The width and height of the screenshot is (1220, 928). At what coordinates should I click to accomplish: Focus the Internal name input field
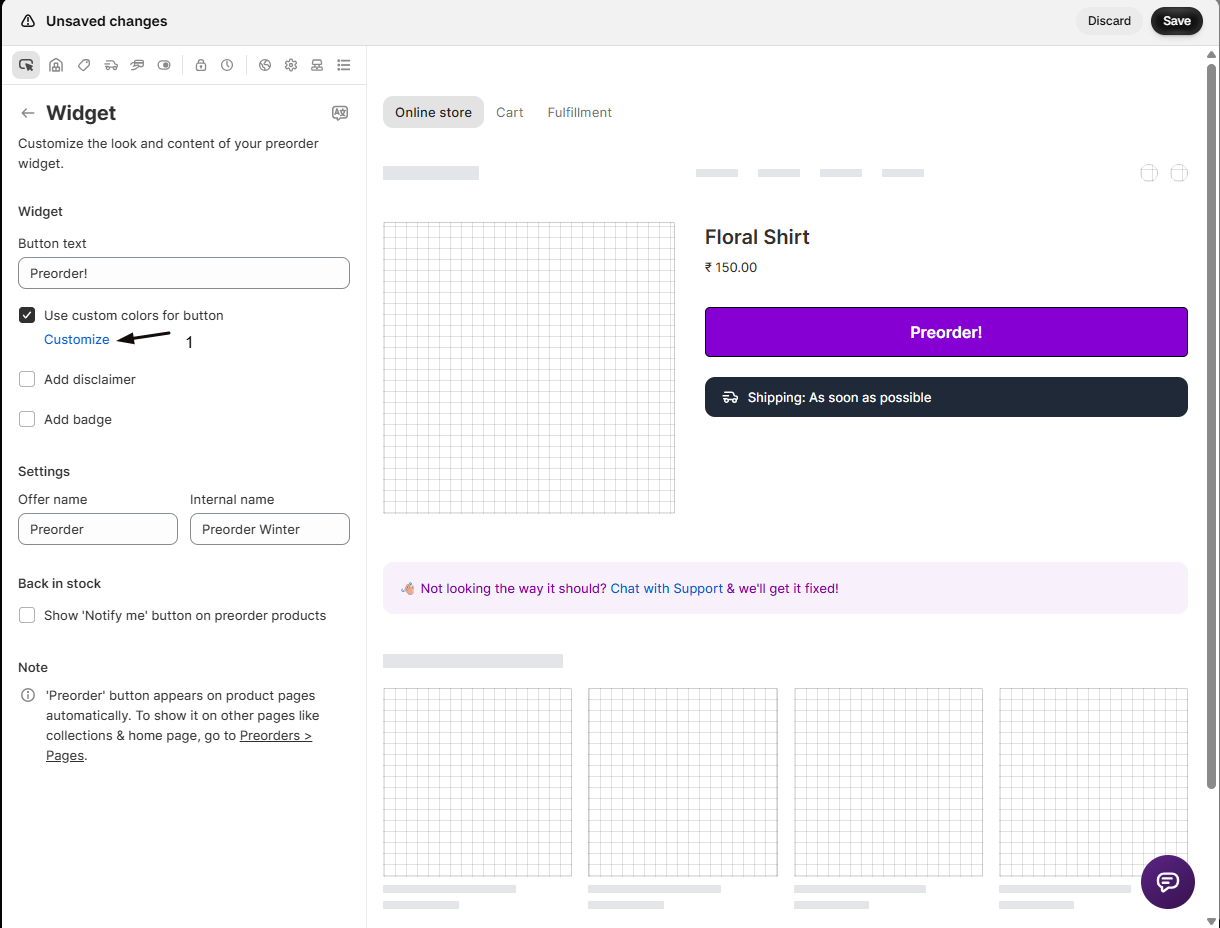coord(270,529)
